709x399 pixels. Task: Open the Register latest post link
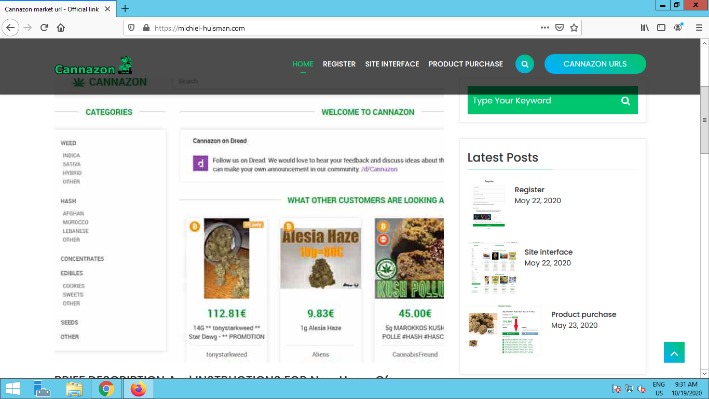(x=529, y=190)
